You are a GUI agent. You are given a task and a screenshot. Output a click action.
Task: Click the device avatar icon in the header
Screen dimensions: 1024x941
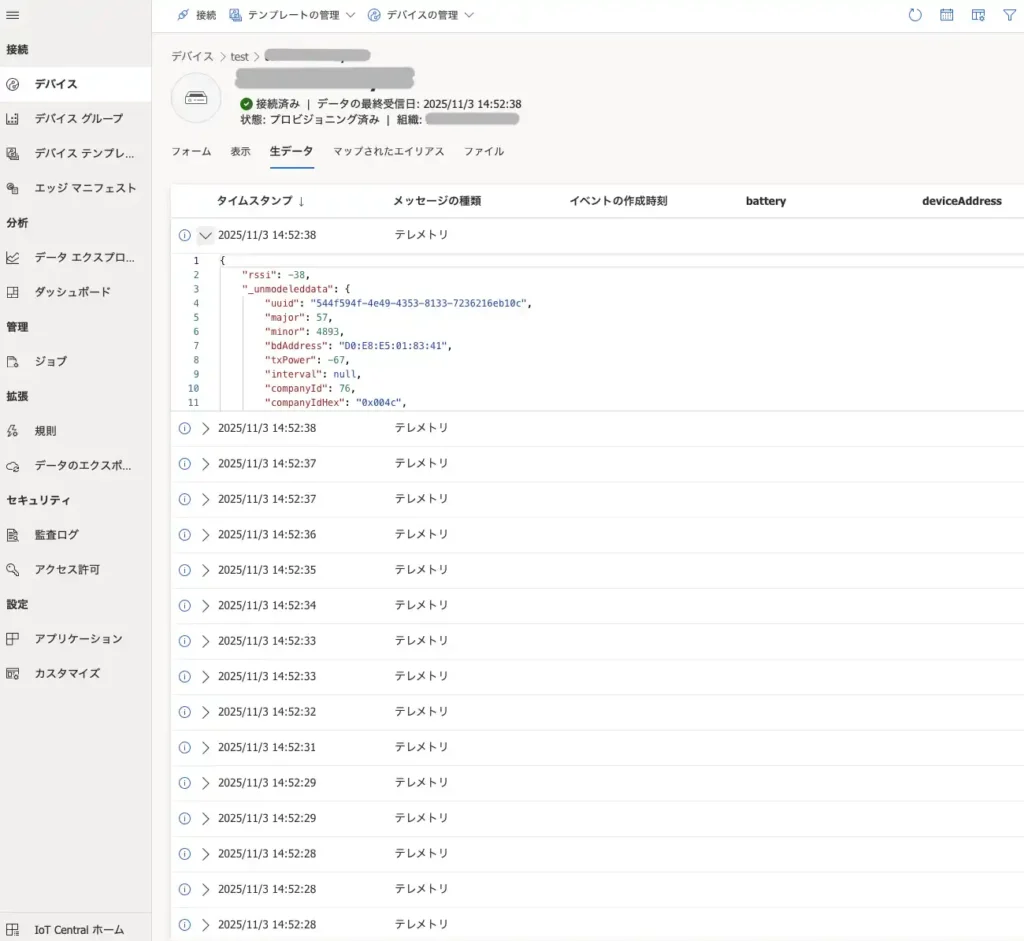tap(196, 98)
